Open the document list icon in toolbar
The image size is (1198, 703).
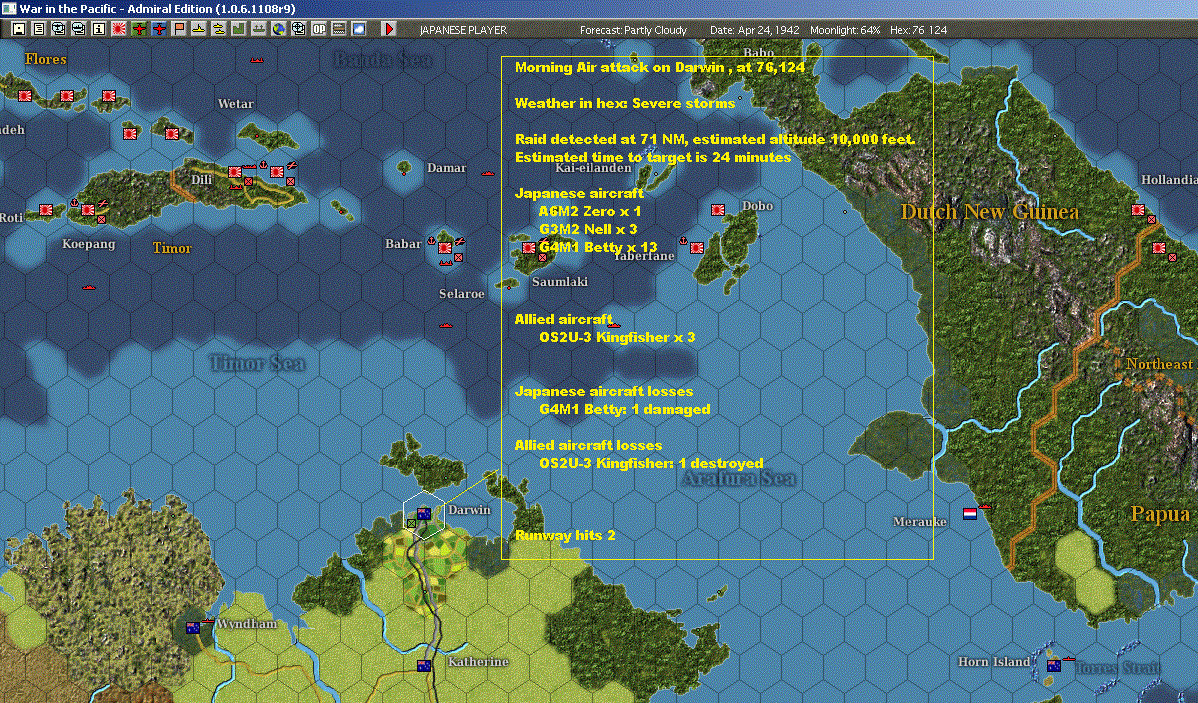coord(38,29)
